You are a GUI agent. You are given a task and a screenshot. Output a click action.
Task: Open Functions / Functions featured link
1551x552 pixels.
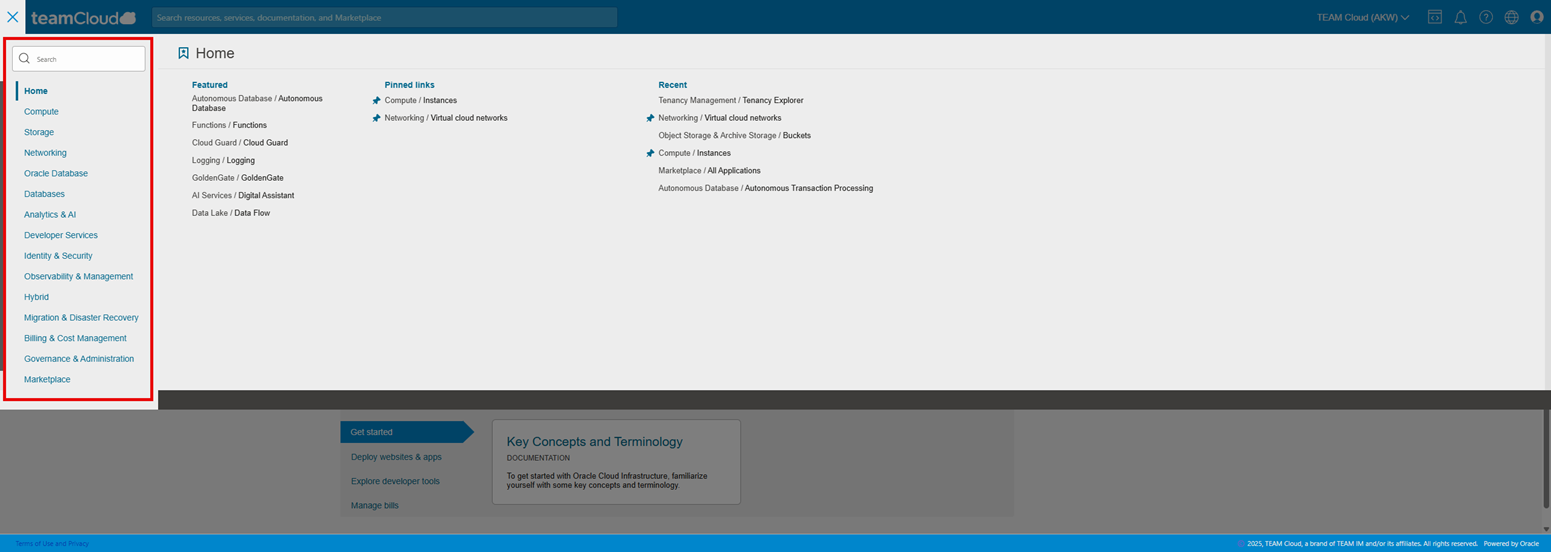pos(229,125)
